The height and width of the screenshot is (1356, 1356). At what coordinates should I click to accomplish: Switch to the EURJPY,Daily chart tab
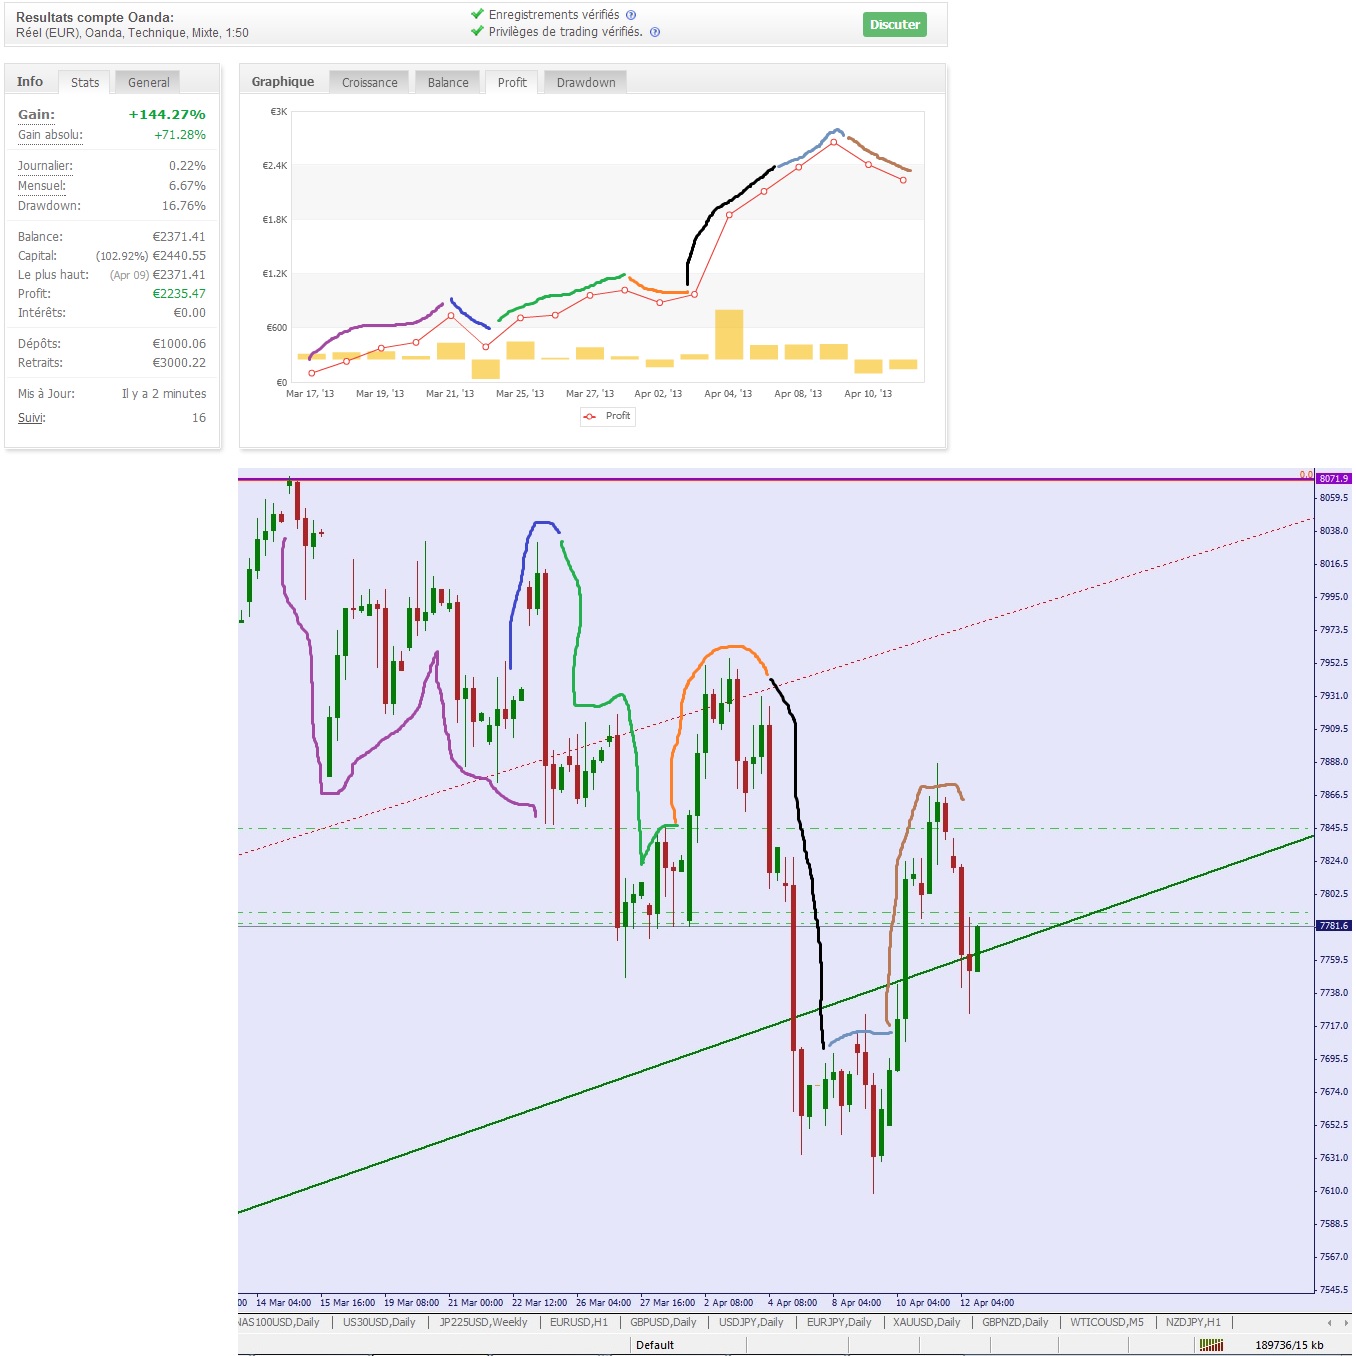click(839, 1322)
